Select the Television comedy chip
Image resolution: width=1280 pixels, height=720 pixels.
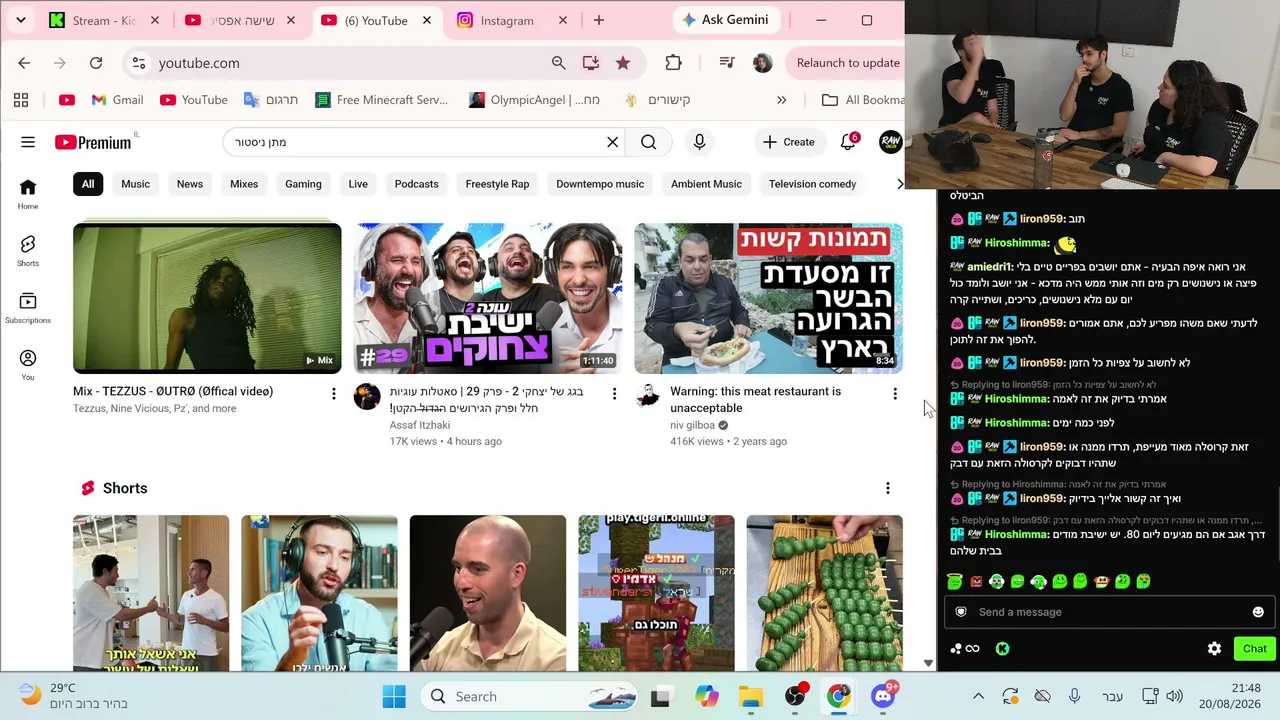tap(812, 184)
